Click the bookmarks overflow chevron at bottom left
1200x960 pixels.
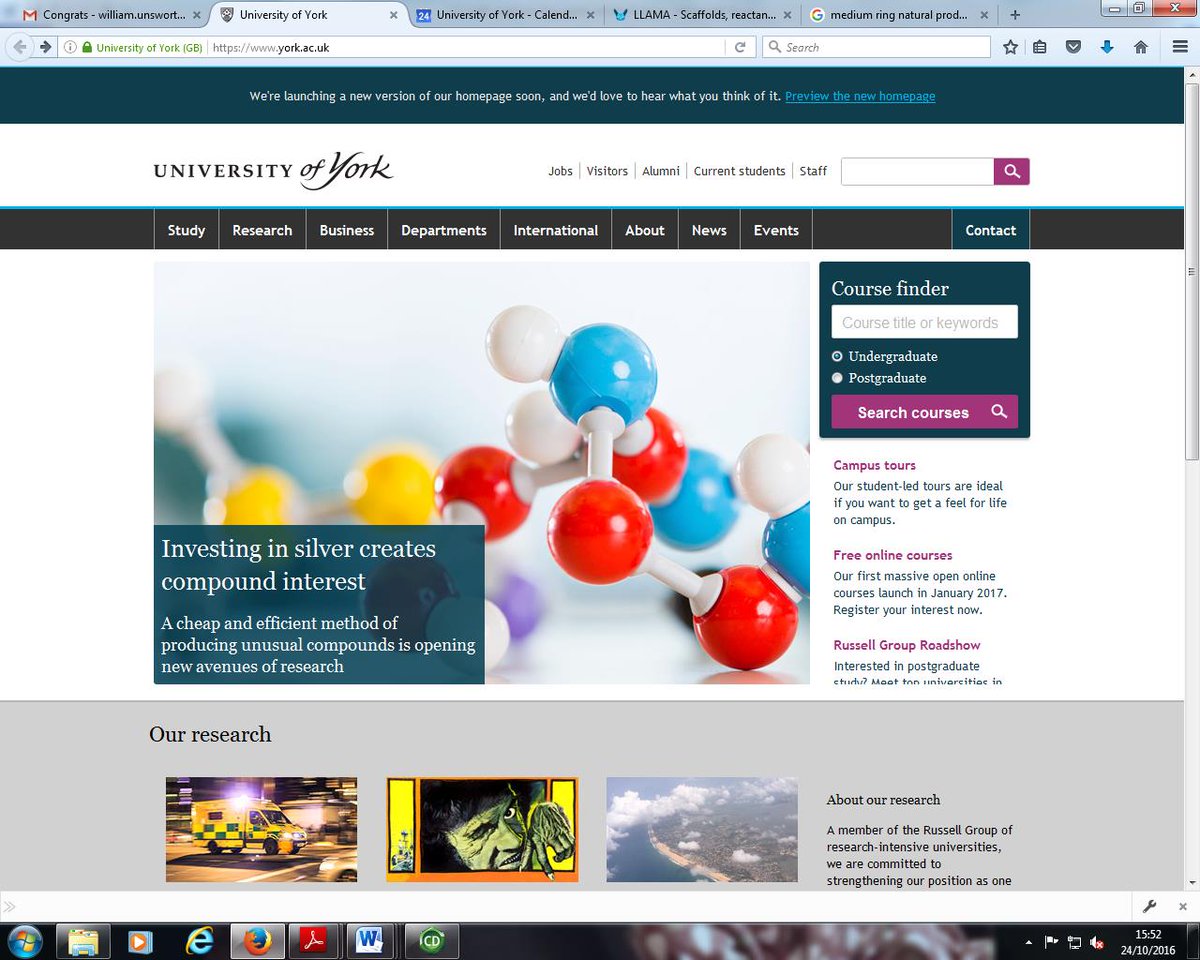click(x=10, y=906)
